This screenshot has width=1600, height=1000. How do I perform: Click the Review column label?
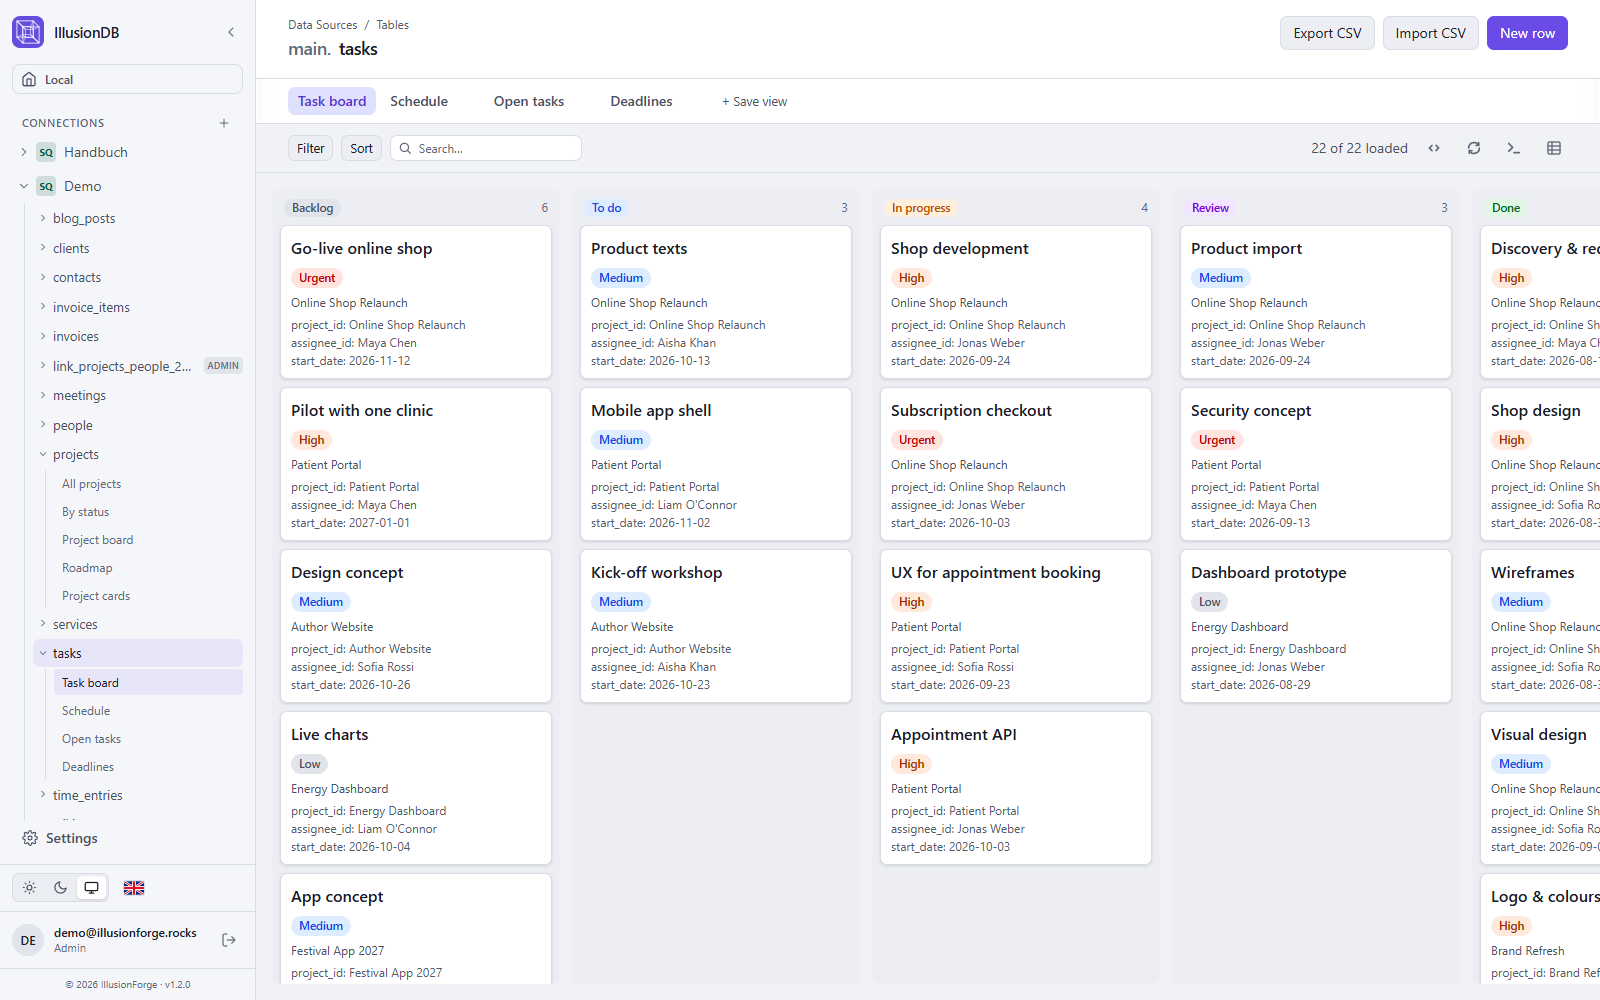(x=1210, y=208)
